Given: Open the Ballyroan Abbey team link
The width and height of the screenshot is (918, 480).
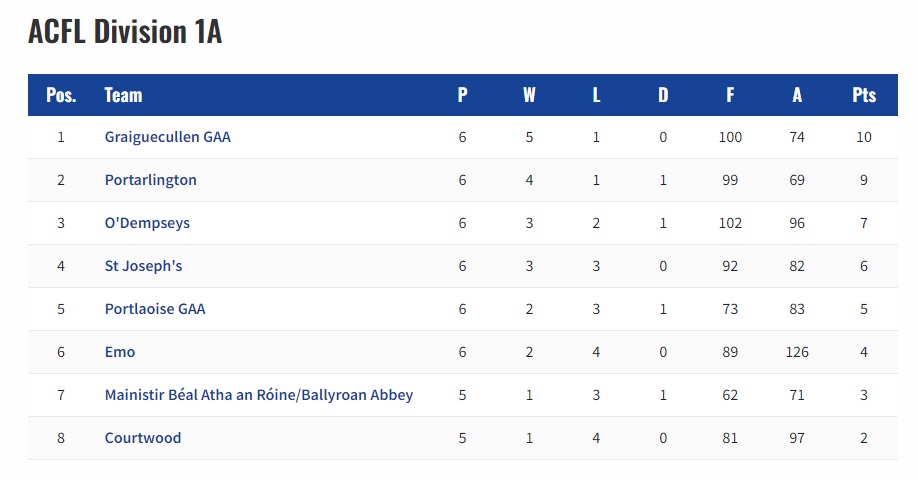Looking at the screenshot, I should pyautogui.click(x=259, y=395).
